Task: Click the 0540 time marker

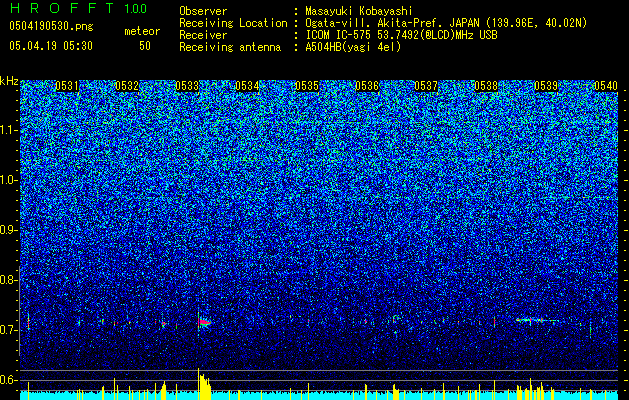Action: (x=606, y=86)
